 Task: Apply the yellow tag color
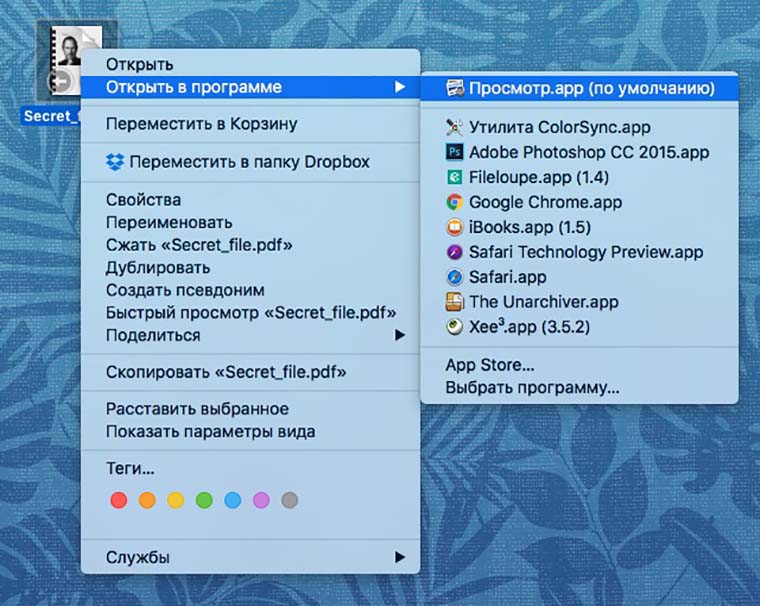coord(175,500)
